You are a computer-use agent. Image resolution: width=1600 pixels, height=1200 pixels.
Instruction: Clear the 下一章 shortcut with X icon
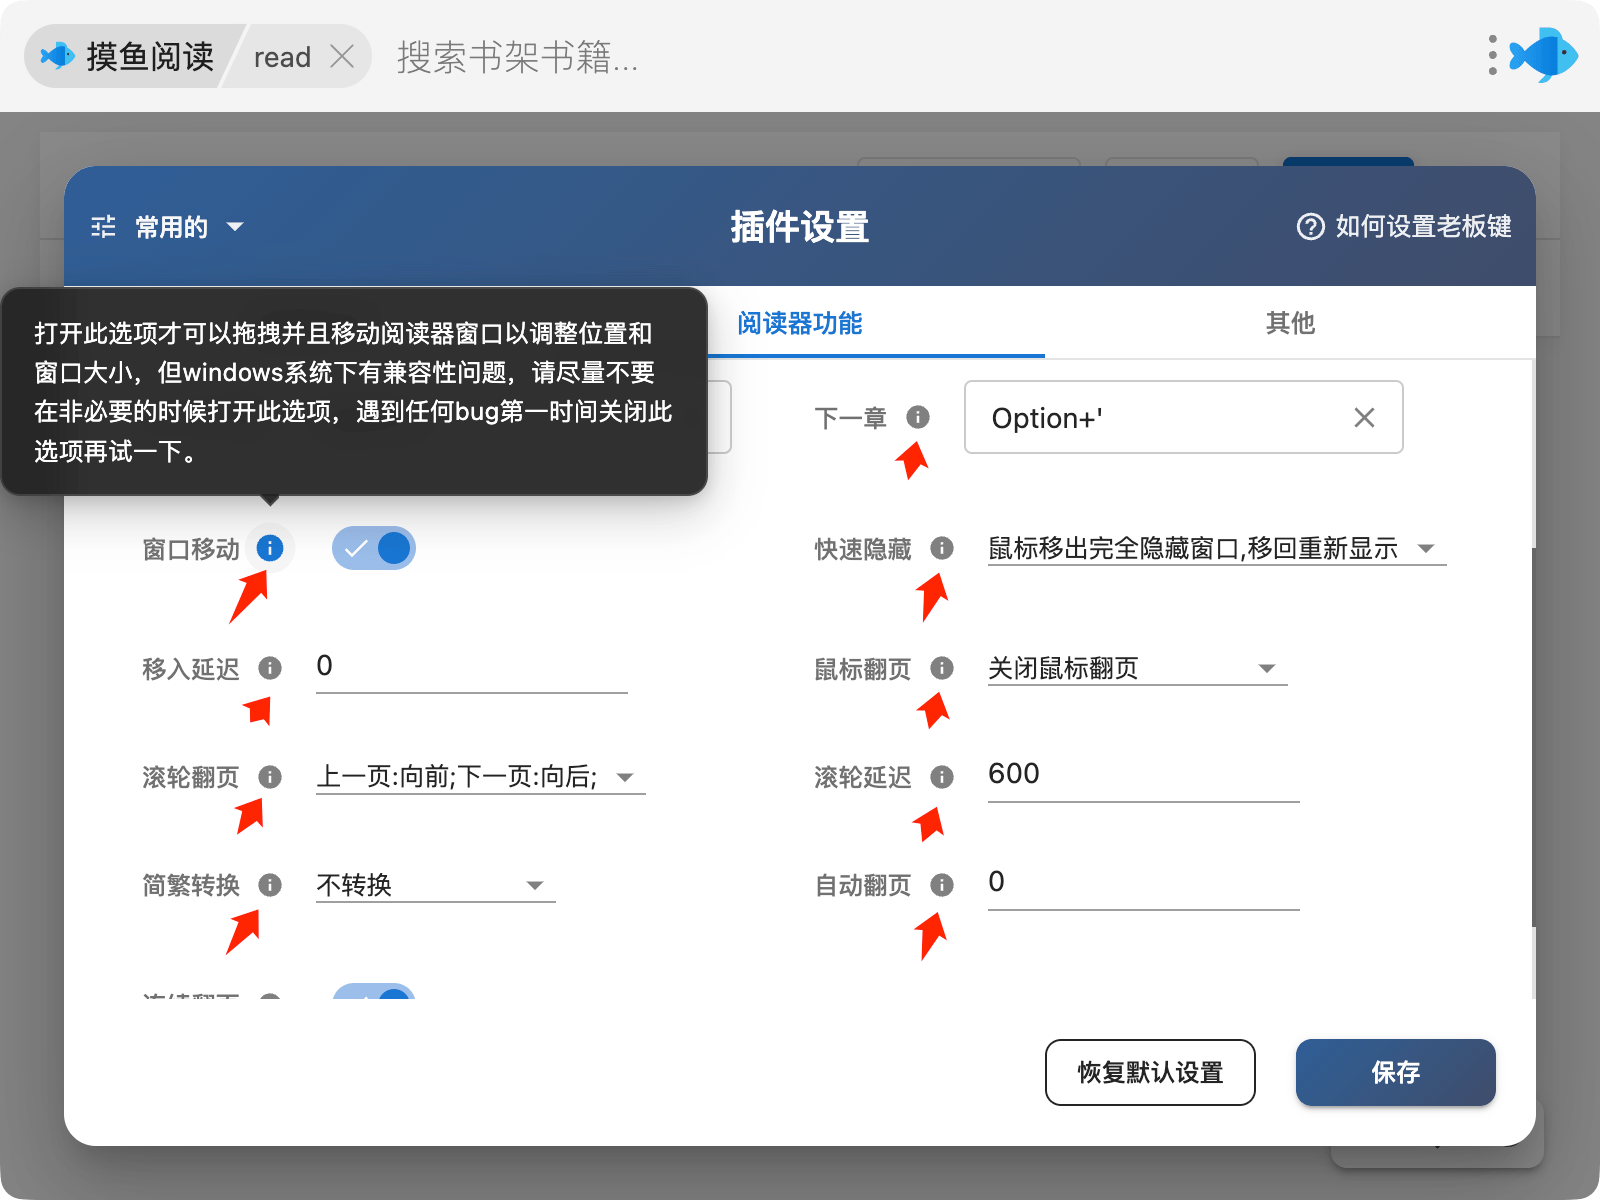[1364, 418]
